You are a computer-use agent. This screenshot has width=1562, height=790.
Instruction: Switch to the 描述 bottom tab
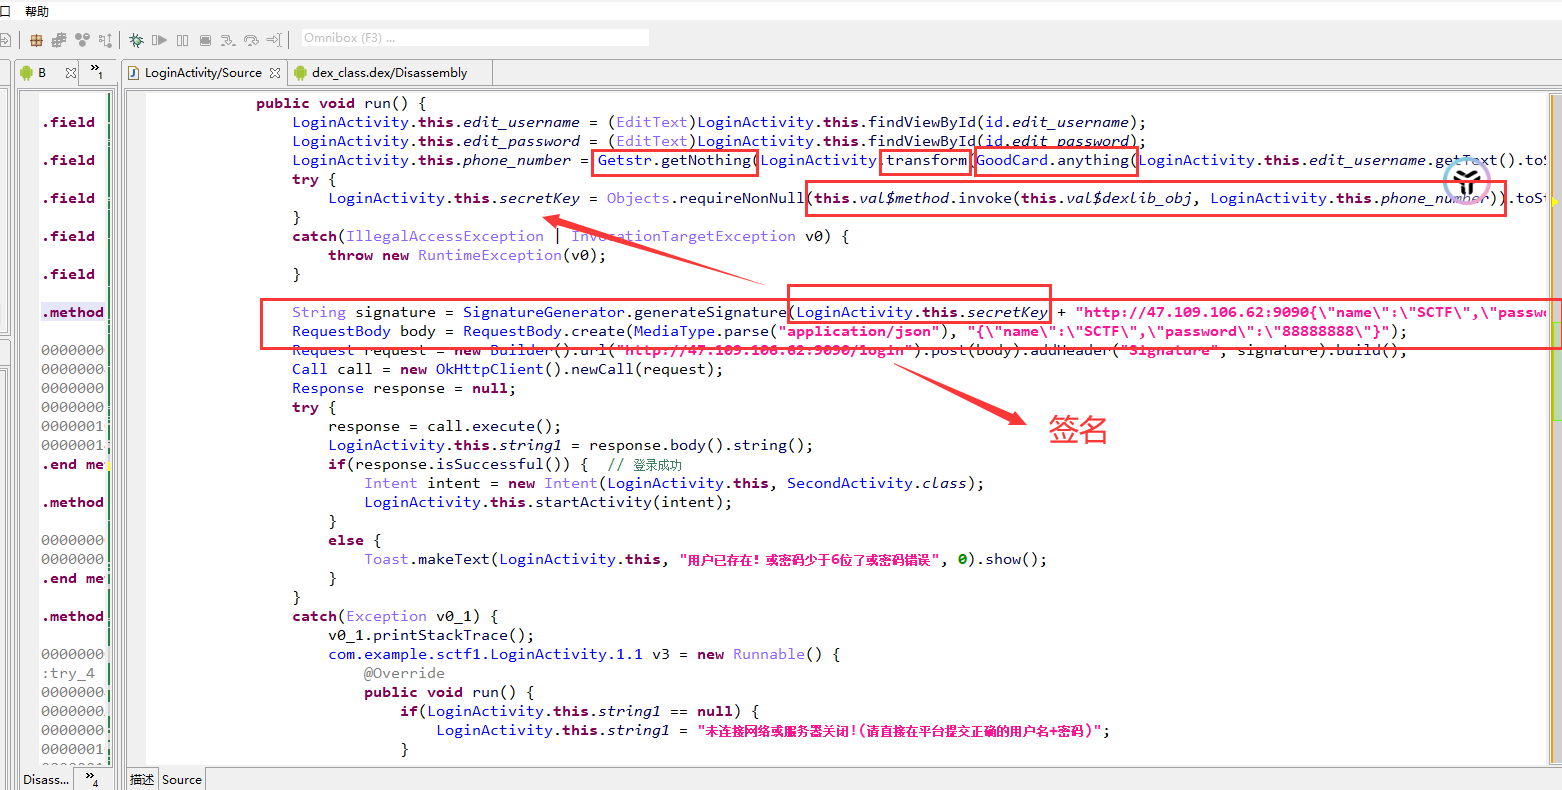[x=142, y=779]
